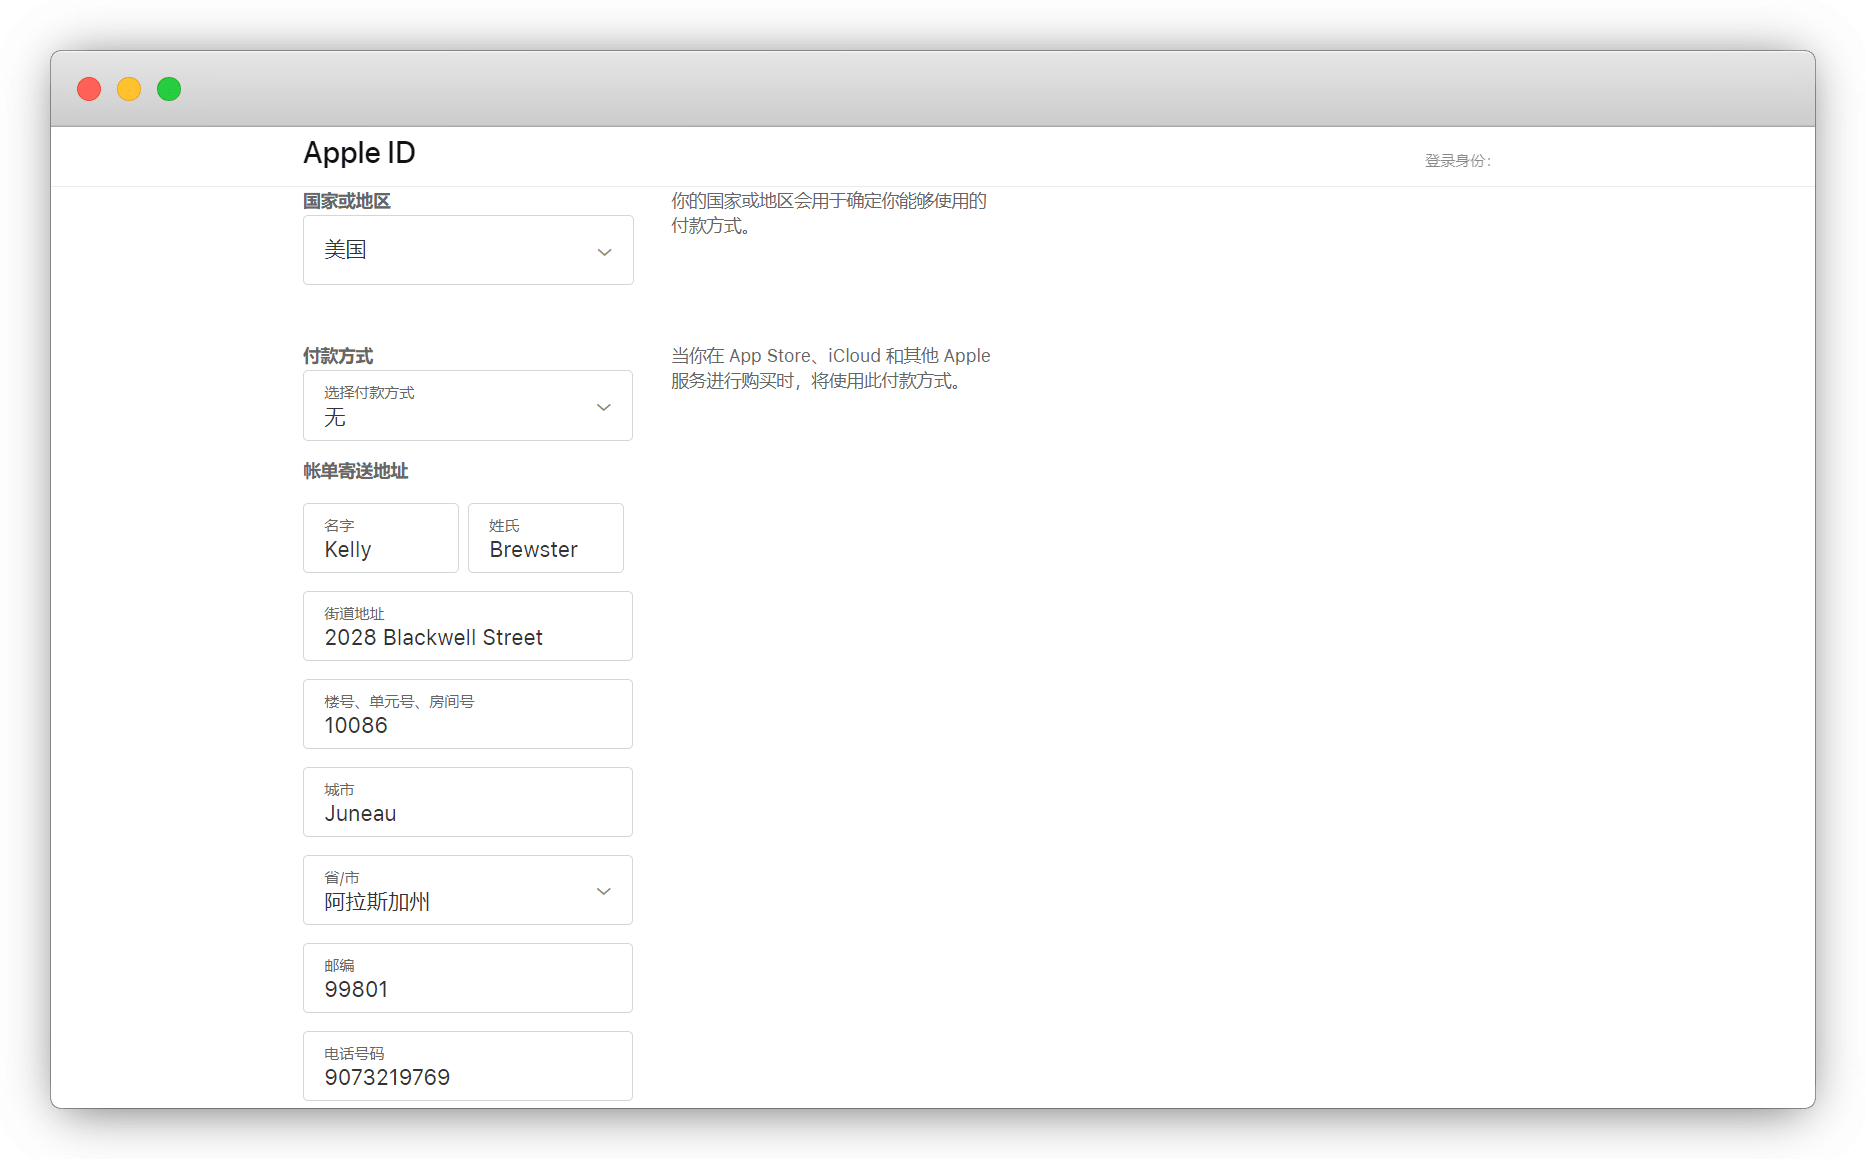Focus the 邮编 field showing 99801

[468, 979]
